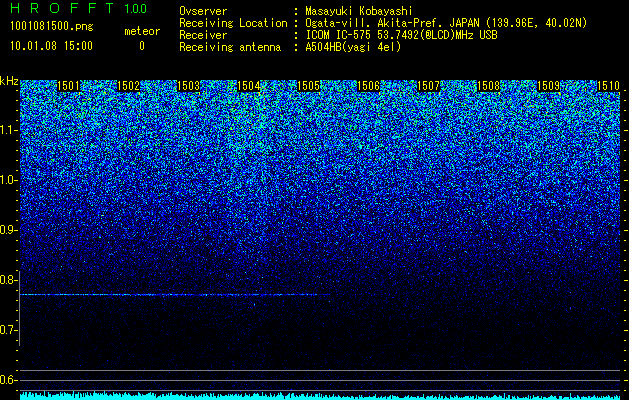Click the Receiving antenna label
Screen dimensions: 629x400
(230, 47)
